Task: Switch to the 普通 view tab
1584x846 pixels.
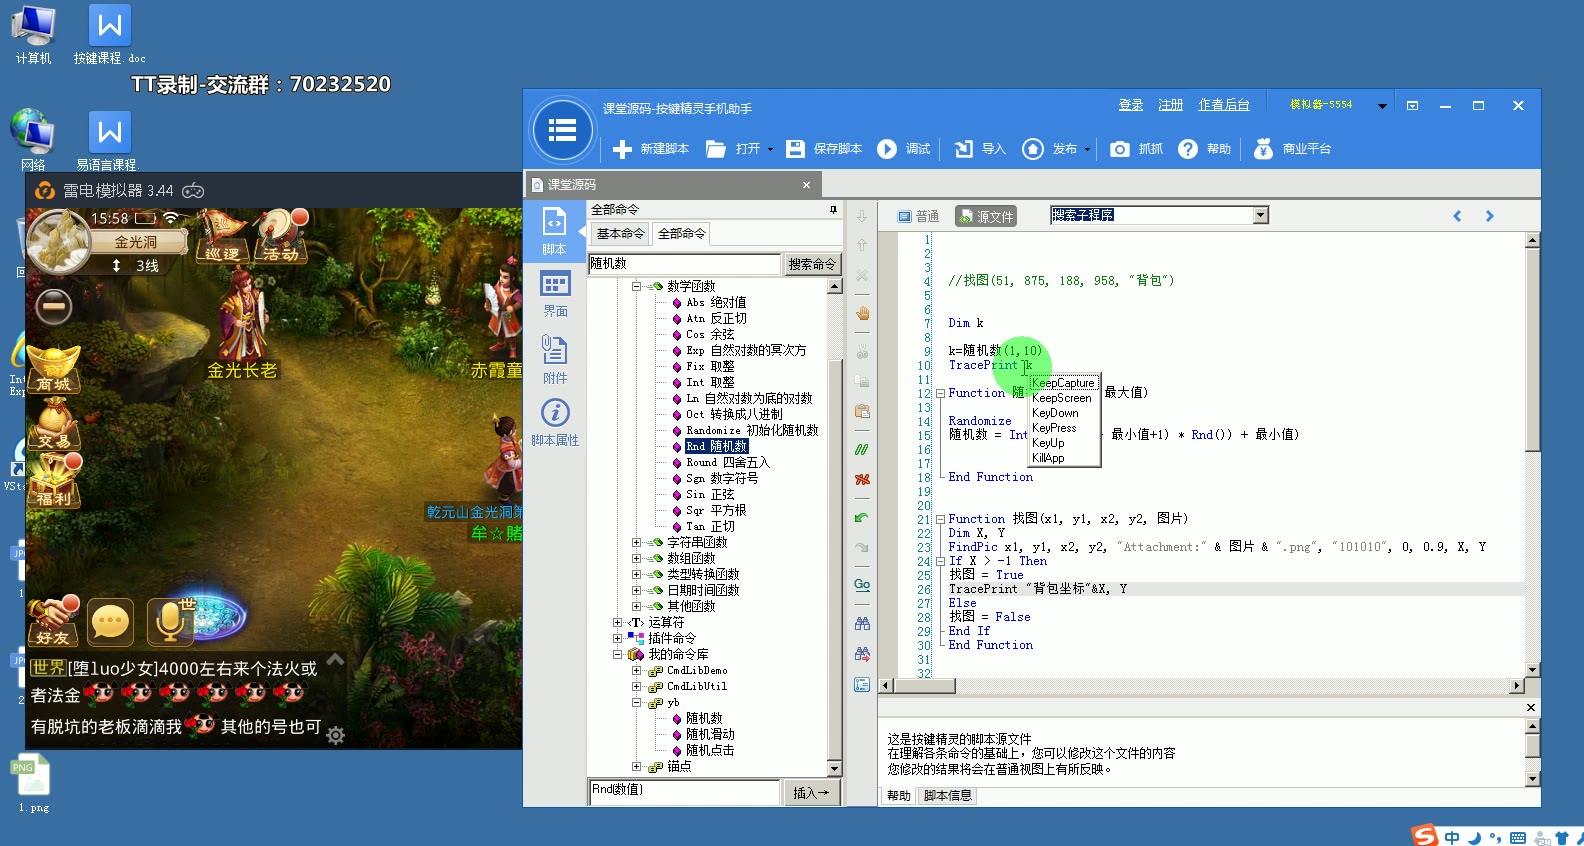Action: tap(918, 216)
